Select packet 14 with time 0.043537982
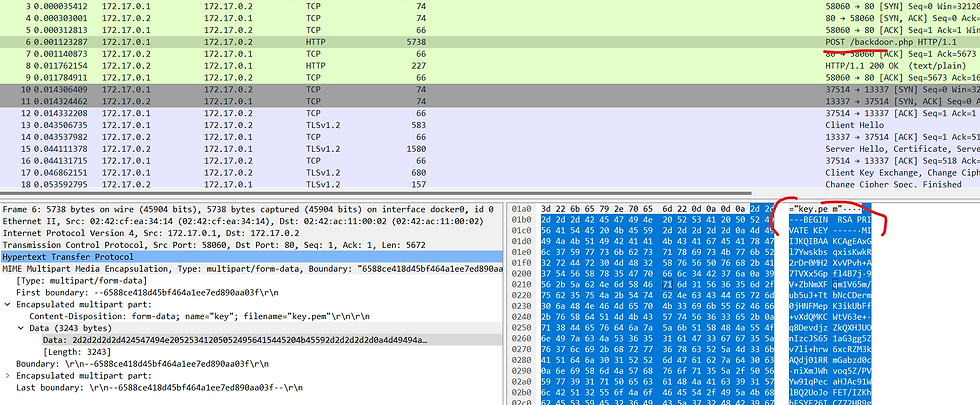This screenshot has height=405, width=980. coord(490,137)
